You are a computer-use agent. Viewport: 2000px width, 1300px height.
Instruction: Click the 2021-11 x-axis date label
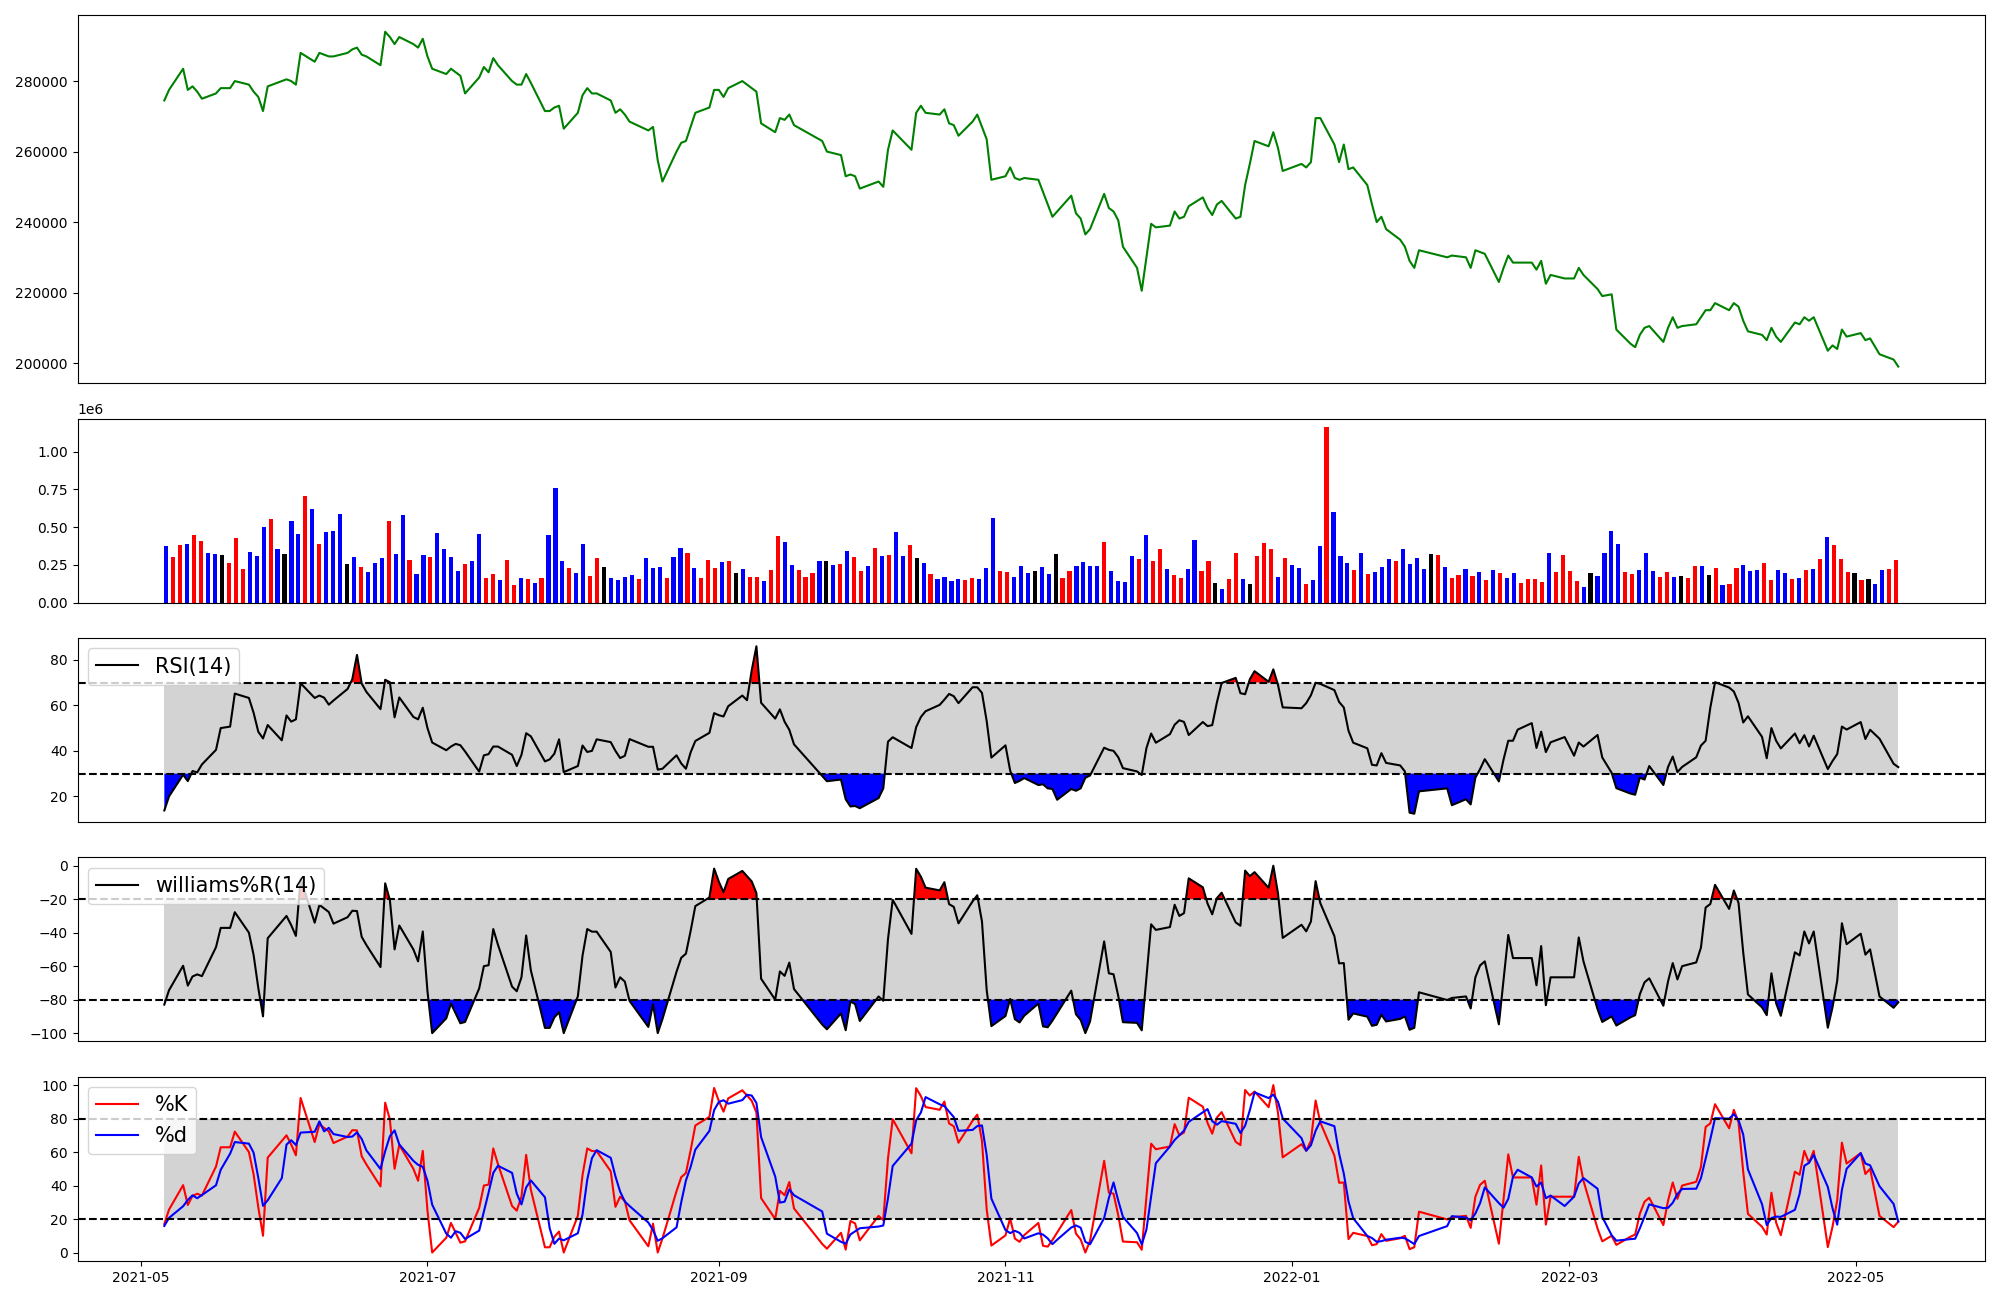coord(1005,1277)
